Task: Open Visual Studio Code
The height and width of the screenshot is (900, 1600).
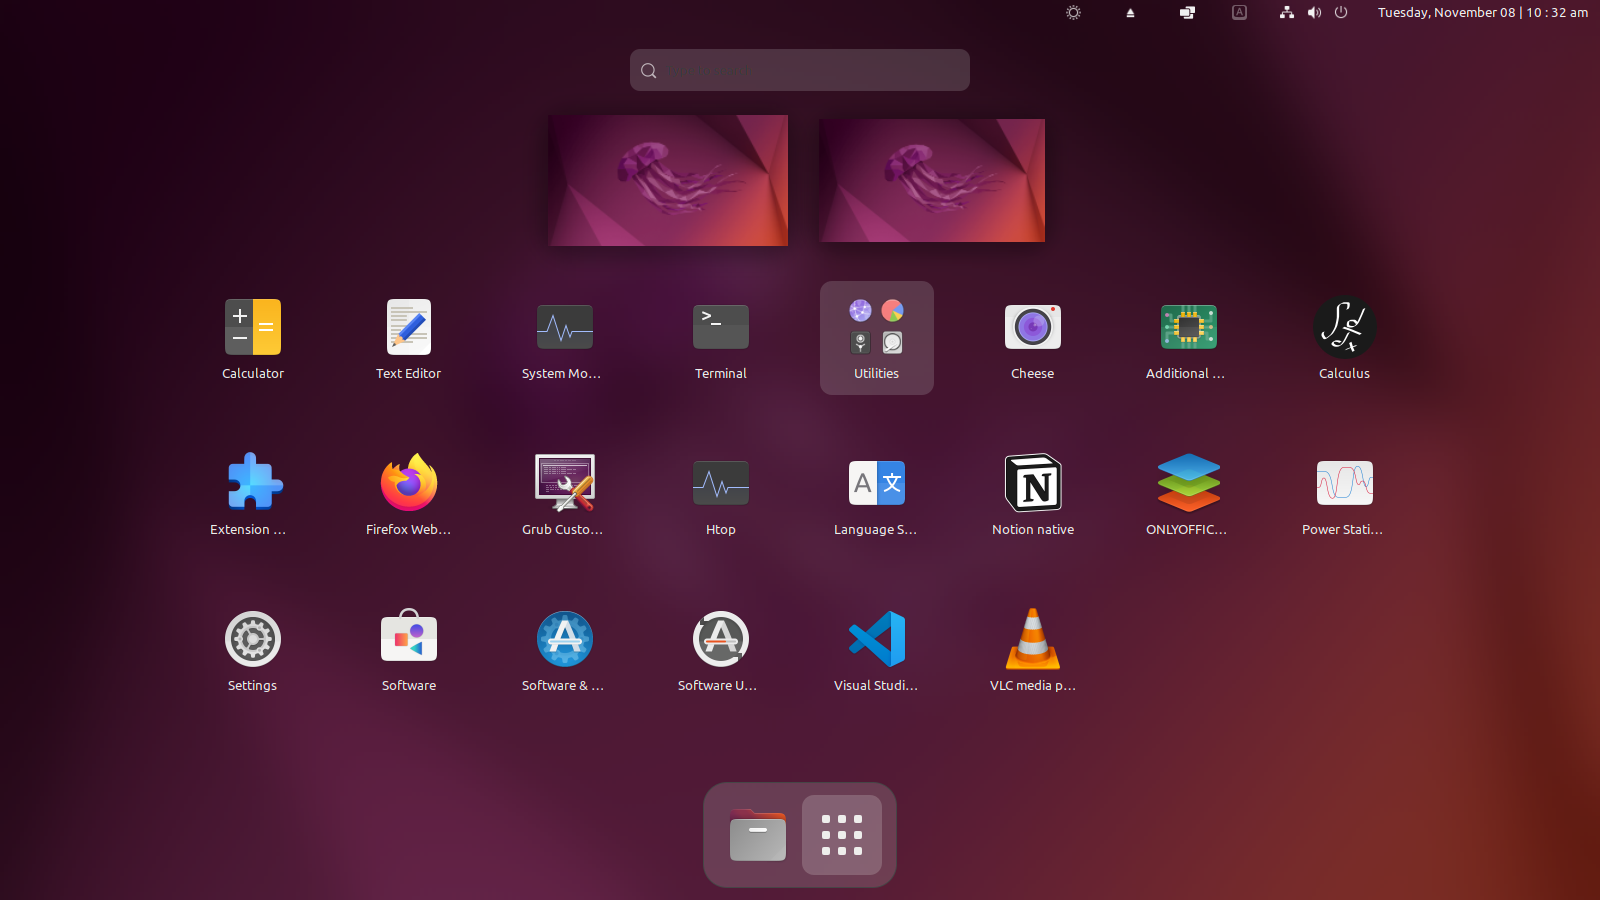Action: pos(877,650)
